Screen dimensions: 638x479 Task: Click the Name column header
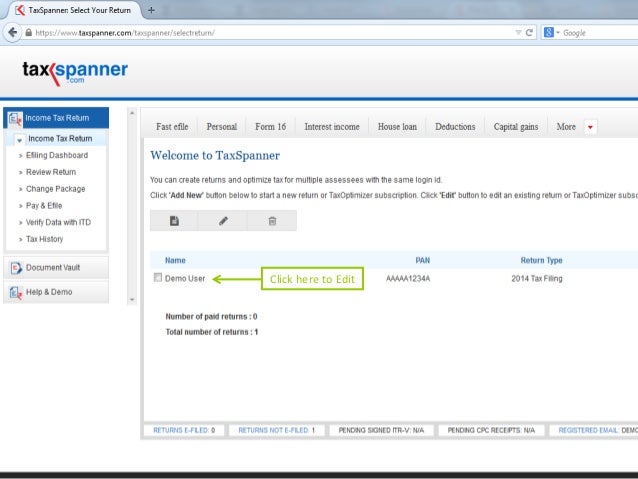[175, 260]
